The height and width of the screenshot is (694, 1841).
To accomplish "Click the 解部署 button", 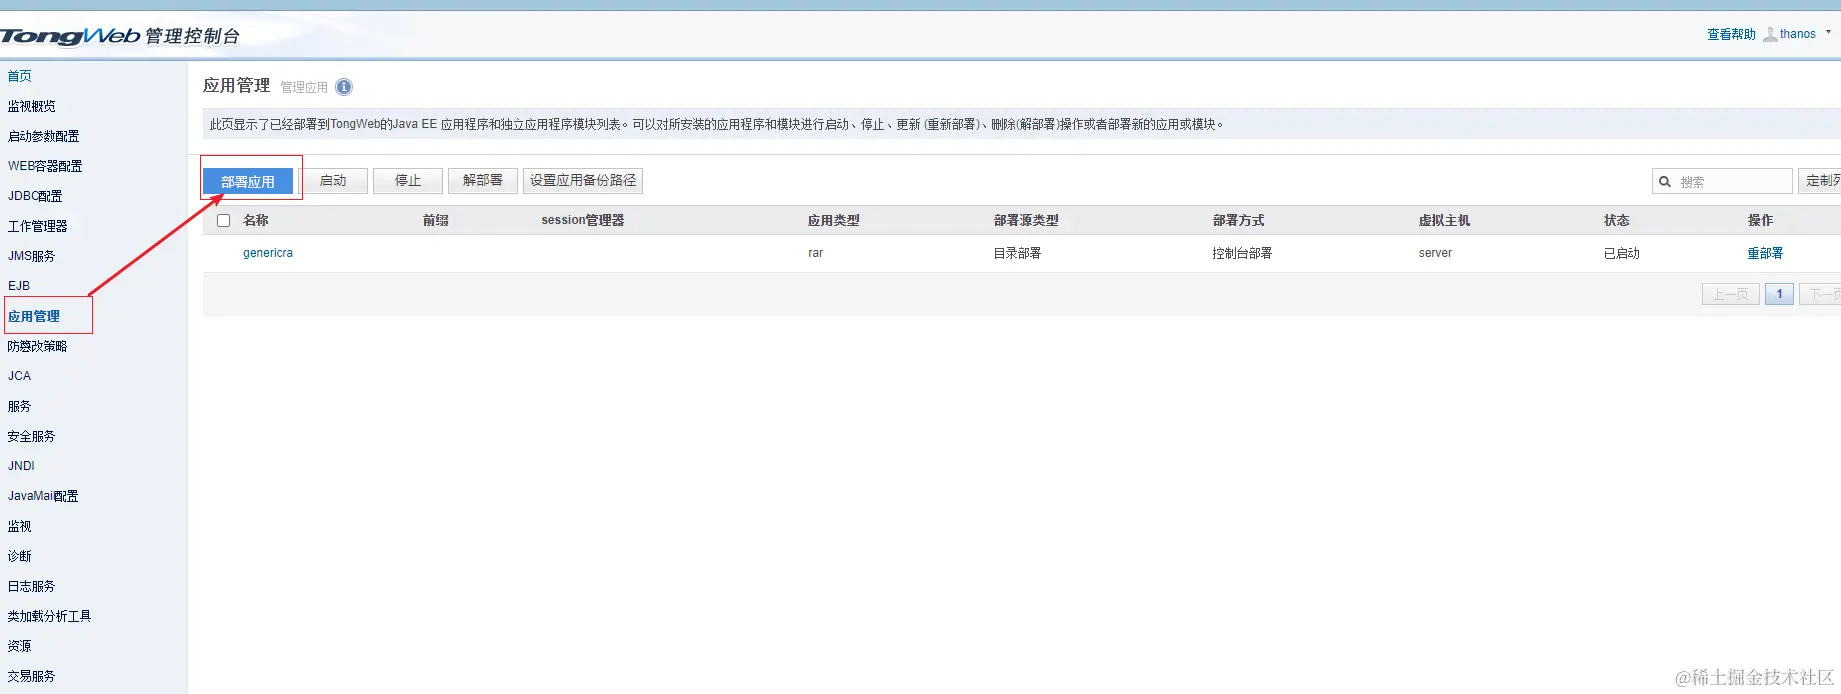I will (x=483, y=181).
